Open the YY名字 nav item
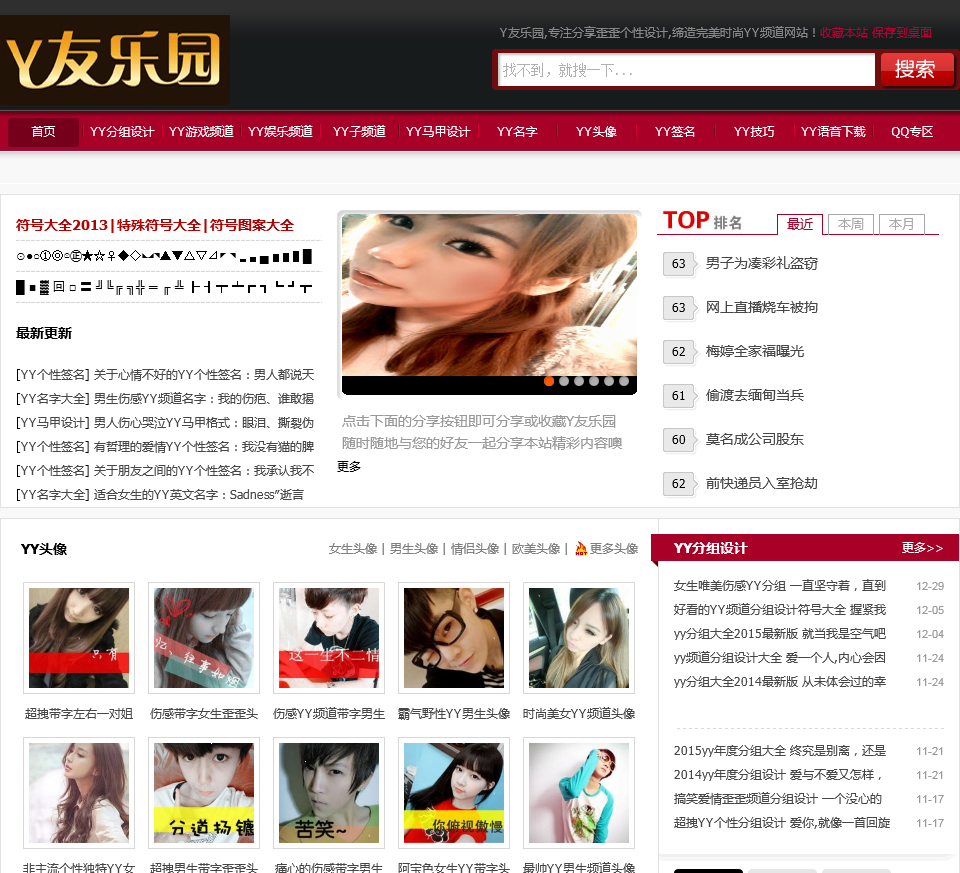This screenshot has width=960, height=873. pos(517,132)
